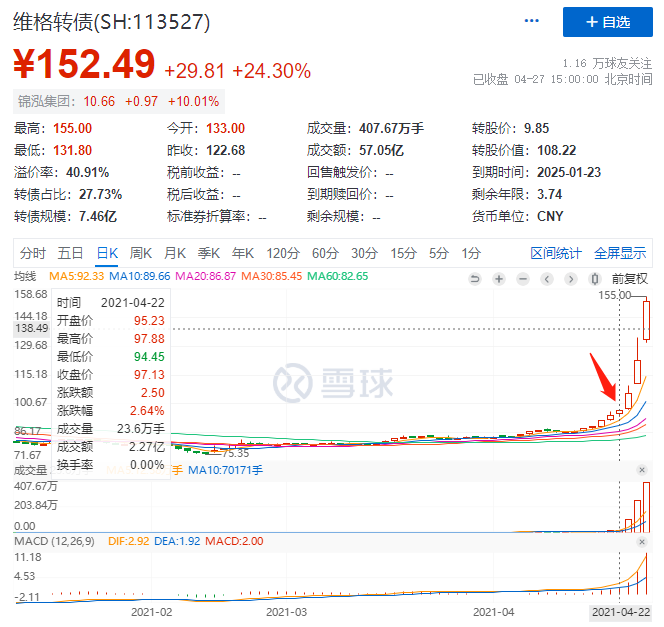The image size is (664, 627).
Task: Click the 货币单位 CNY value
Action: (x=550, y=216)
